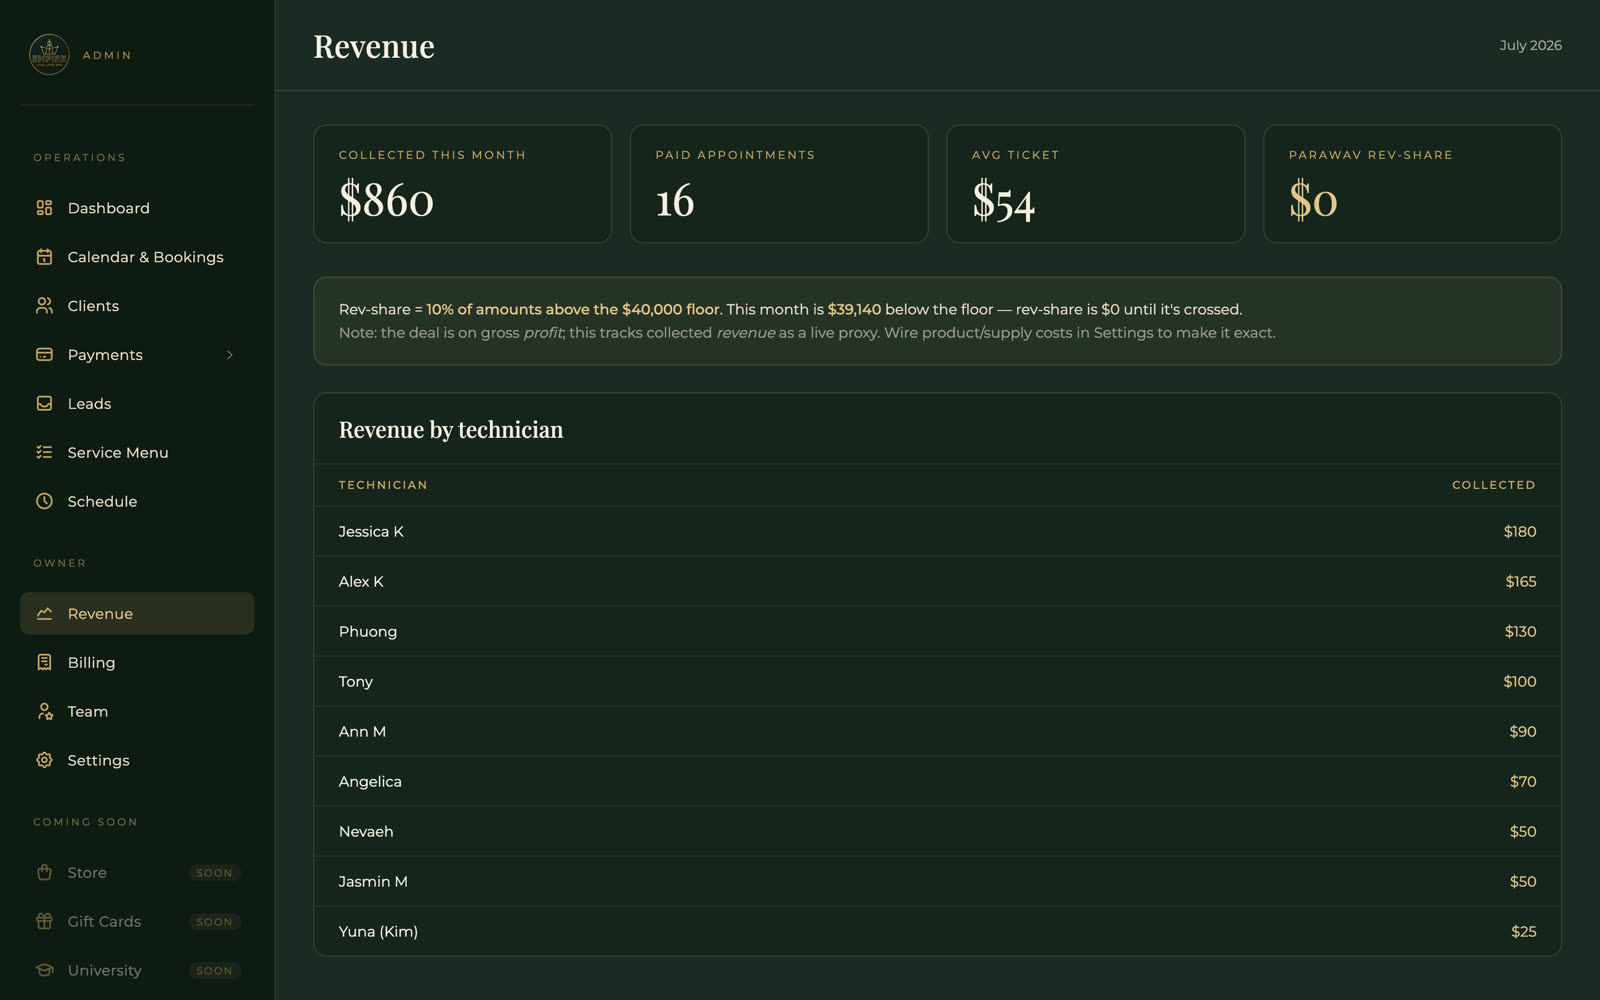Viewport: 1600px width, 1000px height.
Task: Click the Collected This Month $860 card
Action: tap(462, 184)
